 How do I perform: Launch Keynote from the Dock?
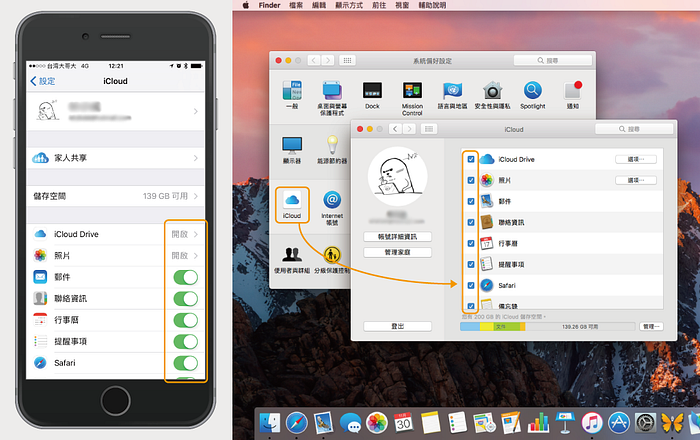coord(565,423)
